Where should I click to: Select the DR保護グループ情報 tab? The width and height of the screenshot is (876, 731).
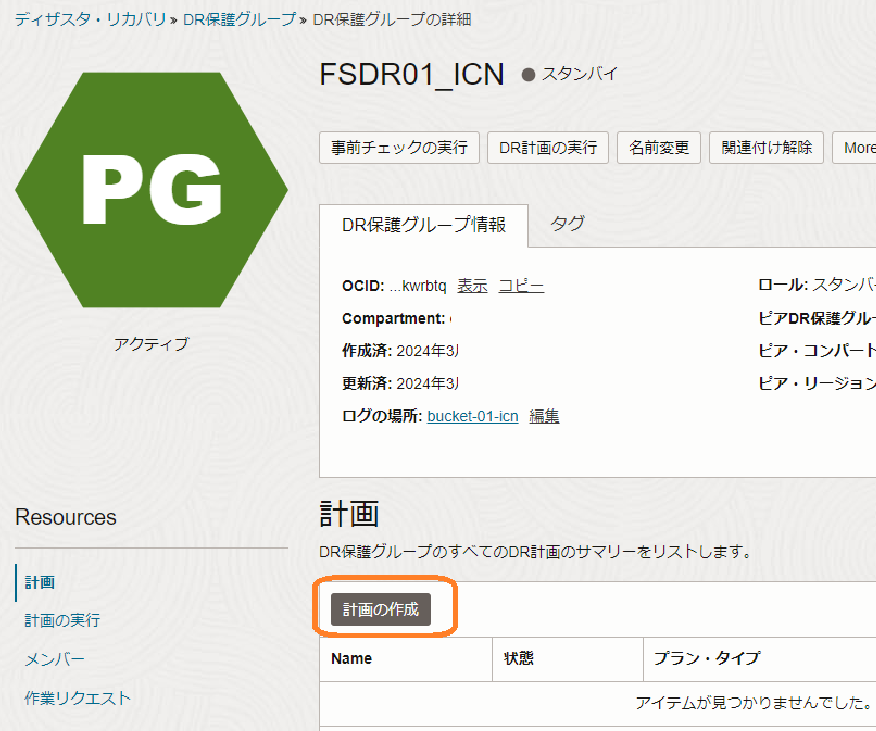pos(424,225)
